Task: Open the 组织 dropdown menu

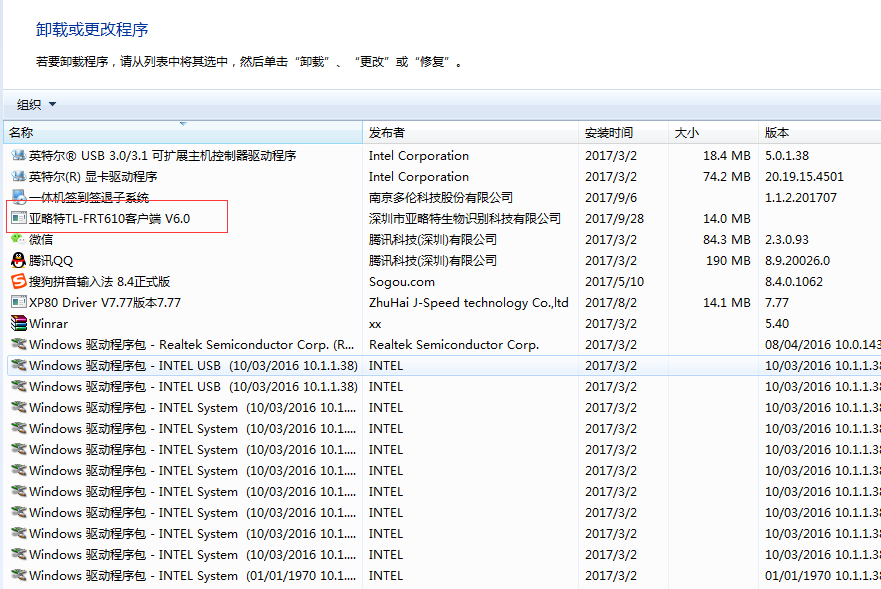Action: [37, 105]
